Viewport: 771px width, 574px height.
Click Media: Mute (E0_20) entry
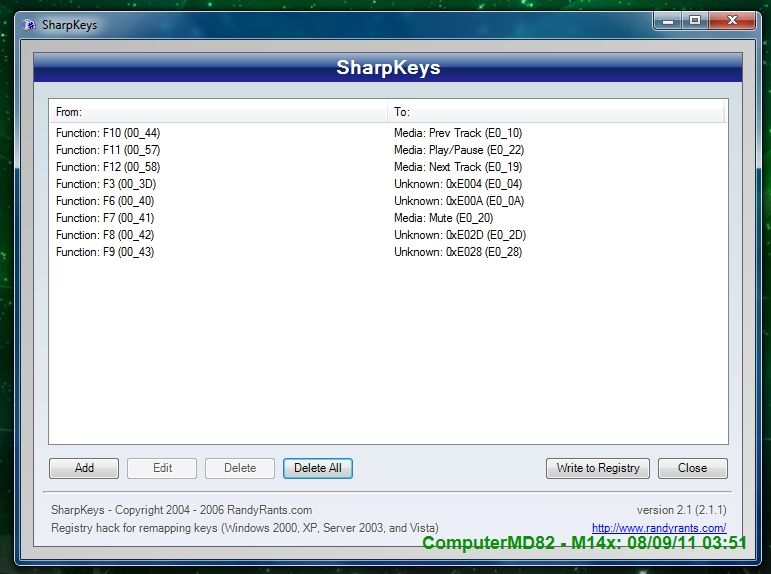(x=444, y=218)
